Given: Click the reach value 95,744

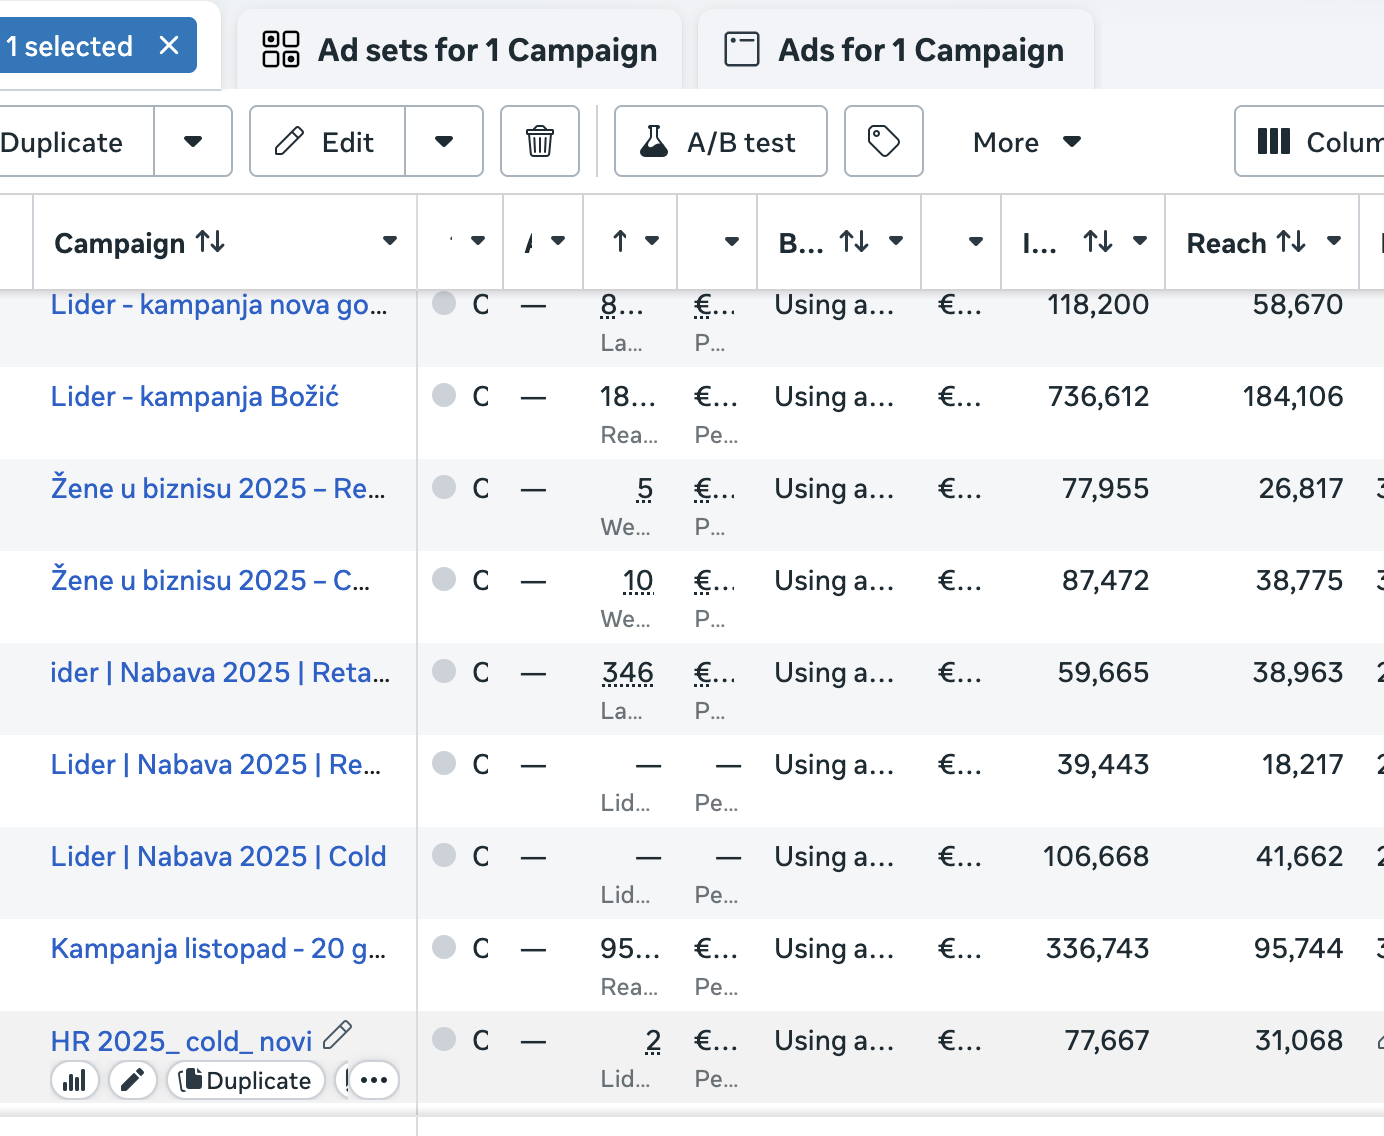Looking at the screenshot, I should tap(1298, 949).
